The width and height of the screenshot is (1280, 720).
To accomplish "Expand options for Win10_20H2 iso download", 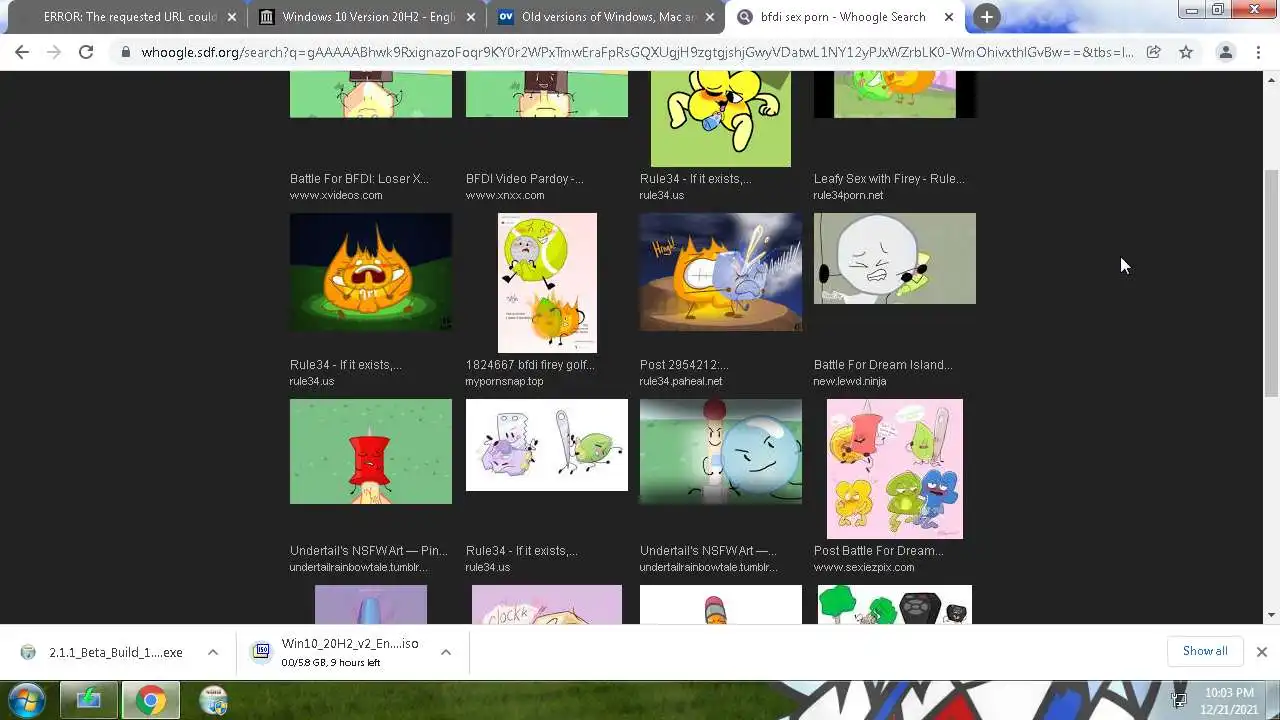I will [446, 652].
